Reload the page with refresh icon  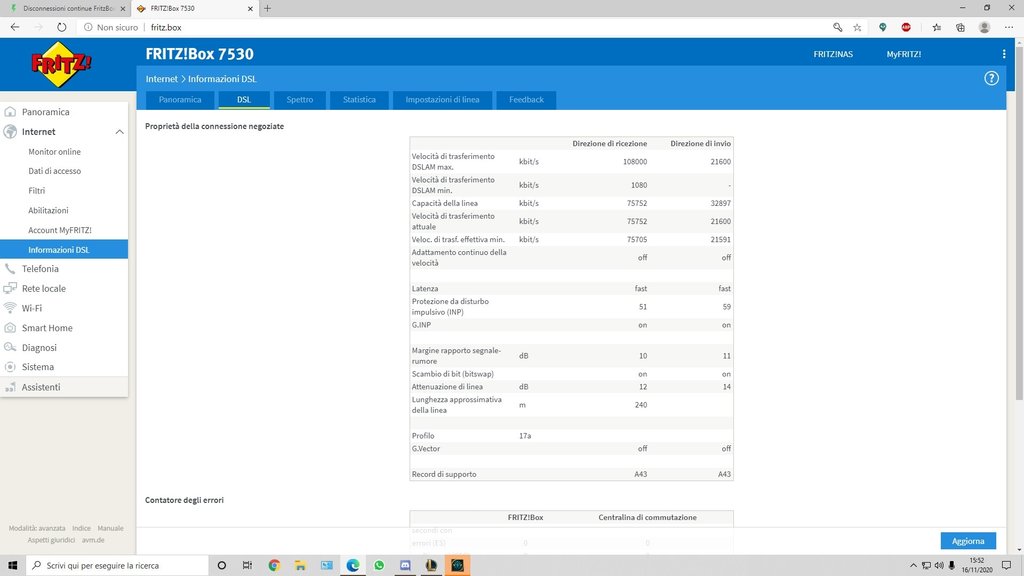[x=61, y=27]
